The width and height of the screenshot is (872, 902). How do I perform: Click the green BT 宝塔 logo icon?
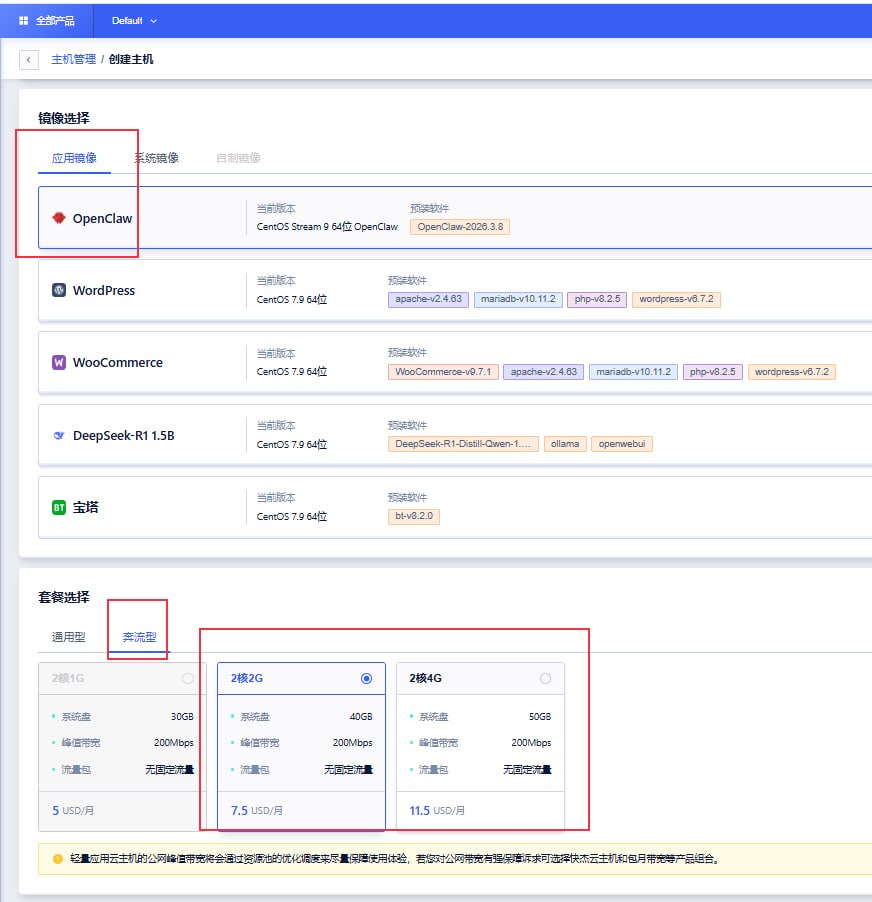coord(59,507)
